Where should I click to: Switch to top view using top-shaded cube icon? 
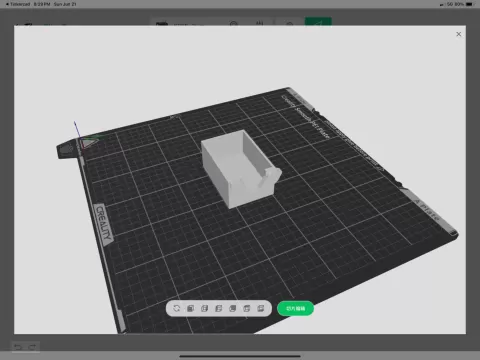[246, 308]
